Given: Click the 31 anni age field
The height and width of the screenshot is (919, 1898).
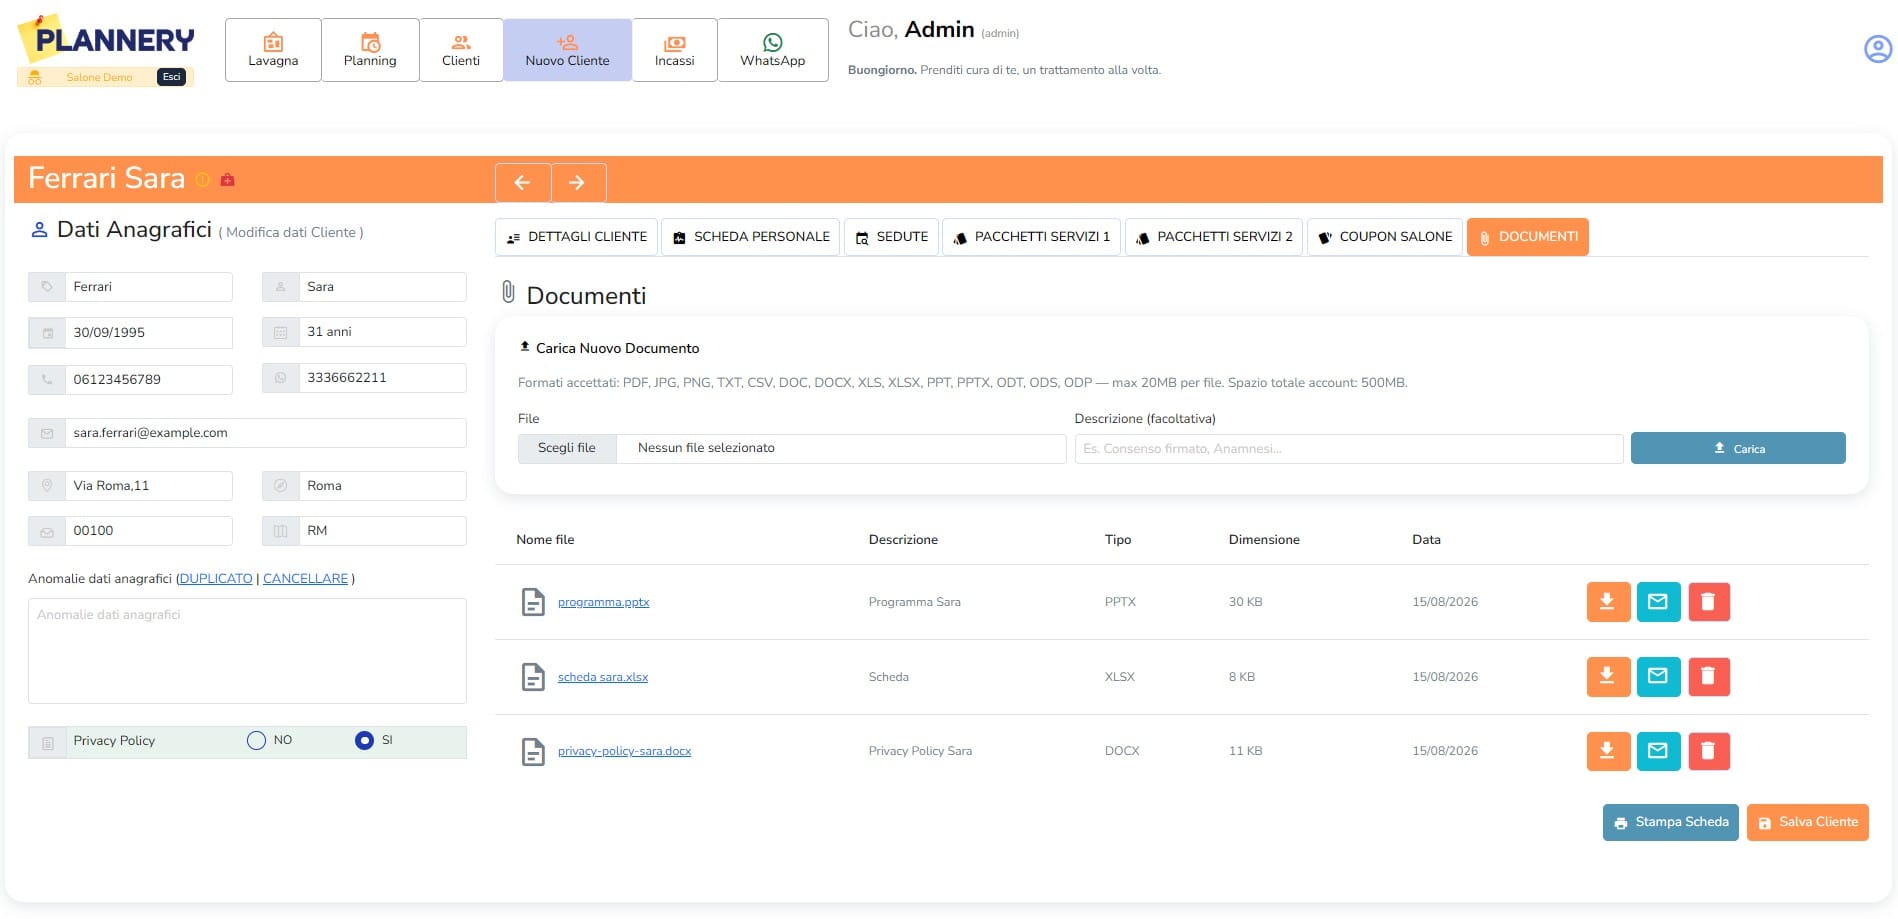Looking at the screenshot, I should 382,332.
